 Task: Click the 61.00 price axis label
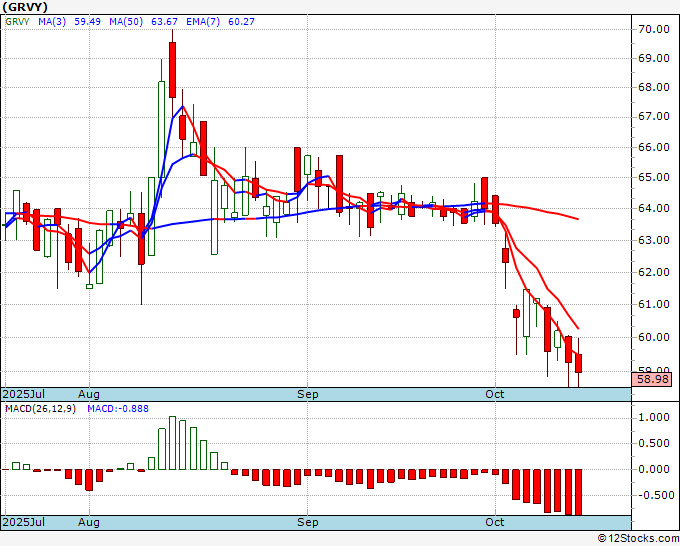654,304
